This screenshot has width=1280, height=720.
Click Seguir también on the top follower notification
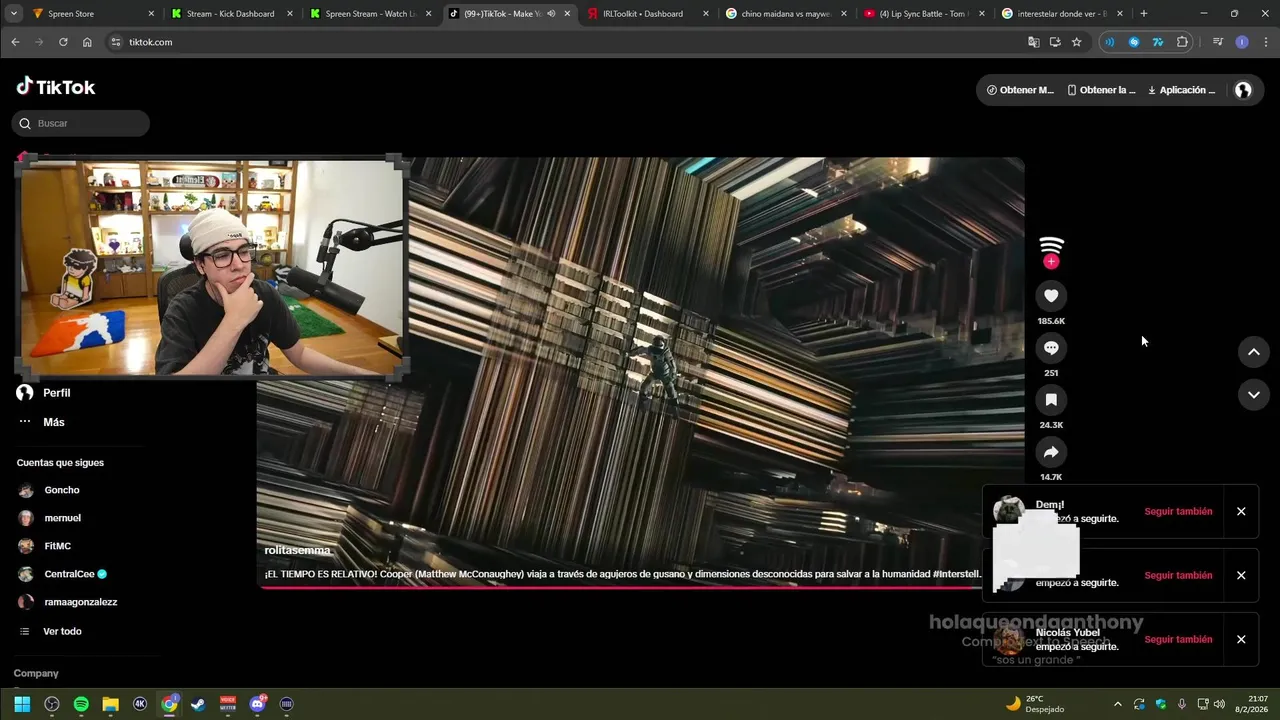[1178, 511]
